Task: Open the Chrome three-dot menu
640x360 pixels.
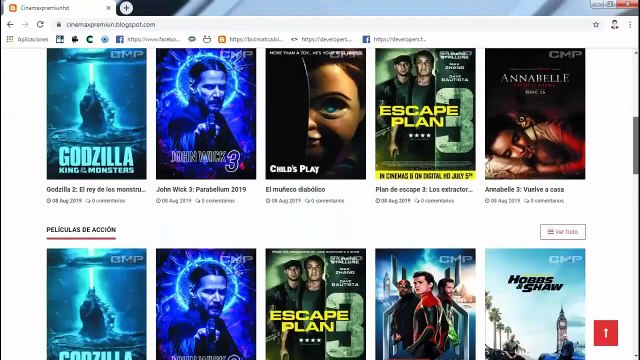Action: coord(630,24)
